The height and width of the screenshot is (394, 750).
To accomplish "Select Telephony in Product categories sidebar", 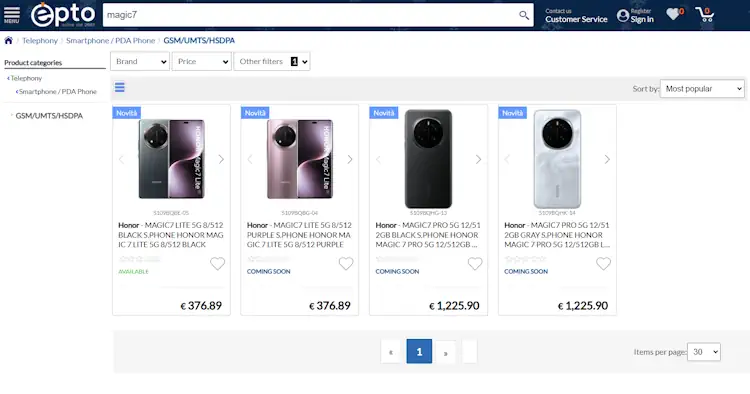I will pos(26,78).
